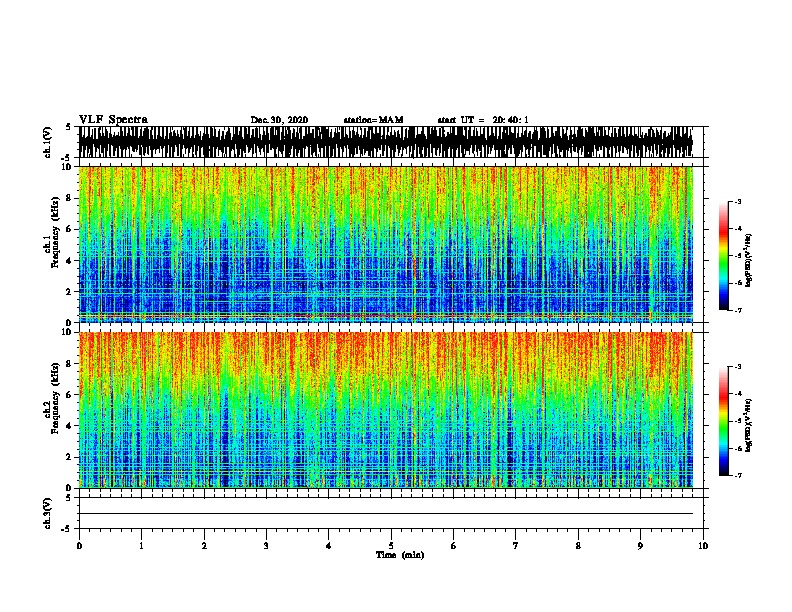The height and width of the screenshot is (612, 792).
Task: Click tick label "10" on the Time axis
Action: [x=703, y=546]
